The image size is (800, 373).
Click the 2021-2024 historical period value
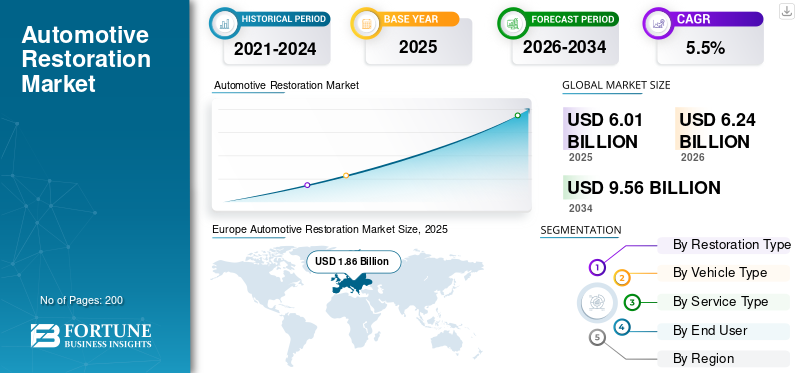tap(276, 49)
